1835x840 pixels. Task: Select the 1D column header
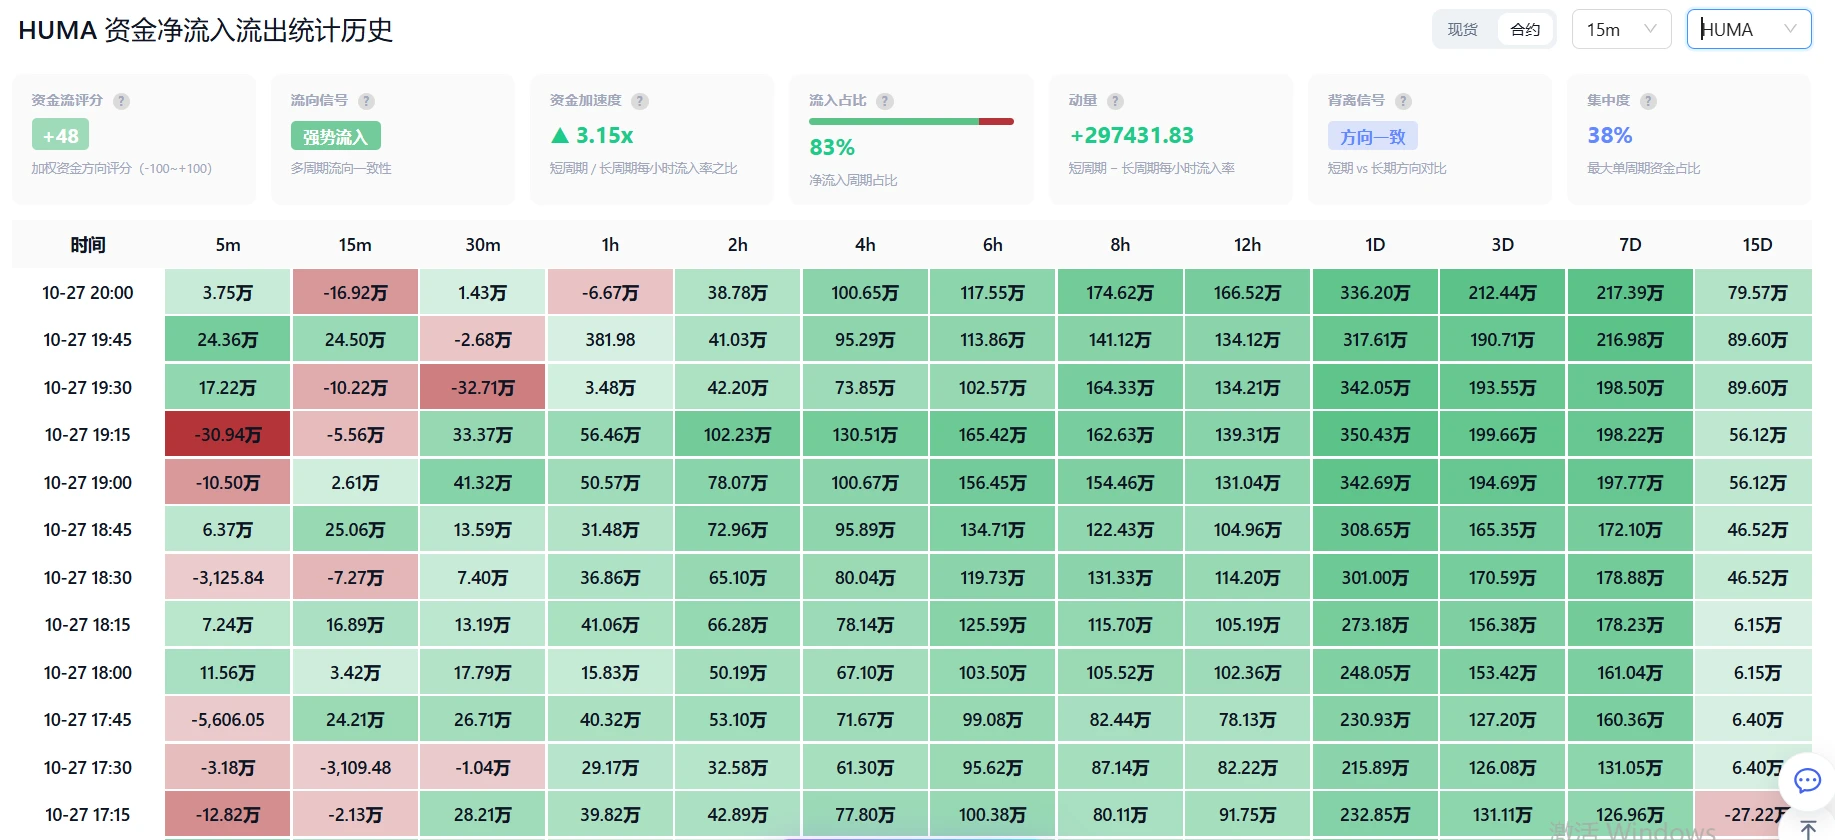(x=1375, y=245)
